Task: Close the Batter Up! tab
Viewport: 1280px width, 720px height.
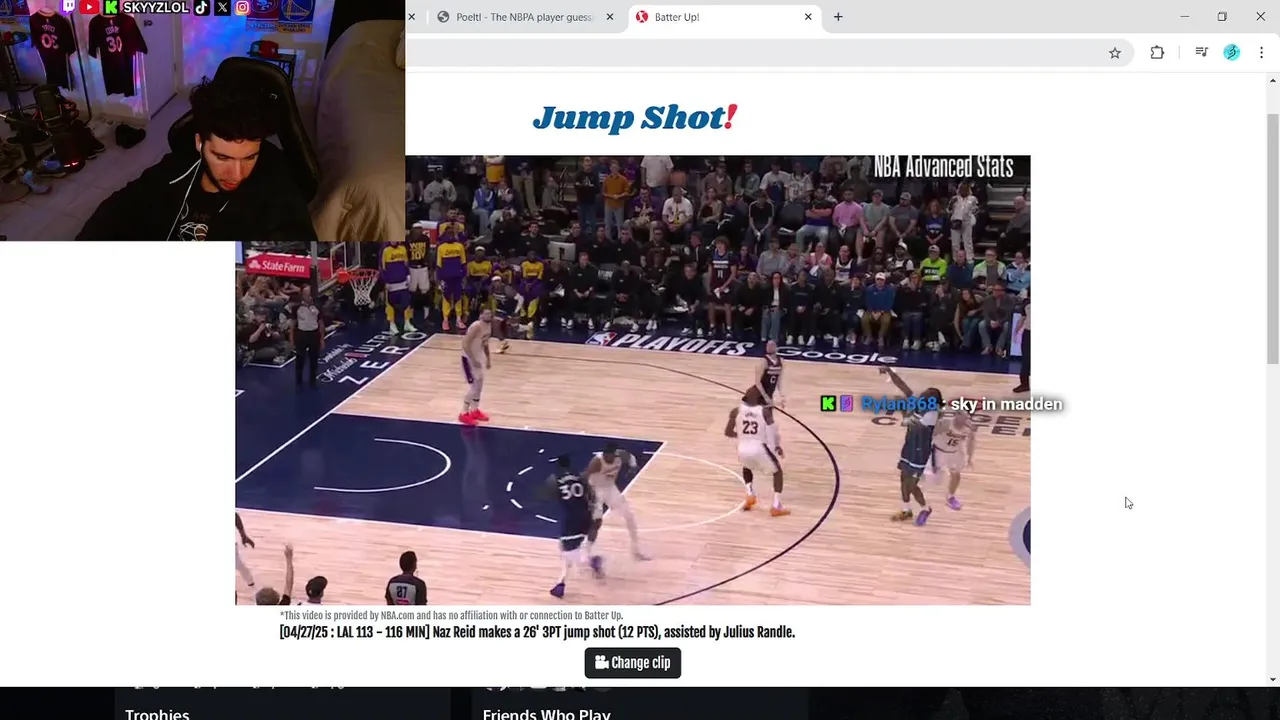Action: (808, 17)
